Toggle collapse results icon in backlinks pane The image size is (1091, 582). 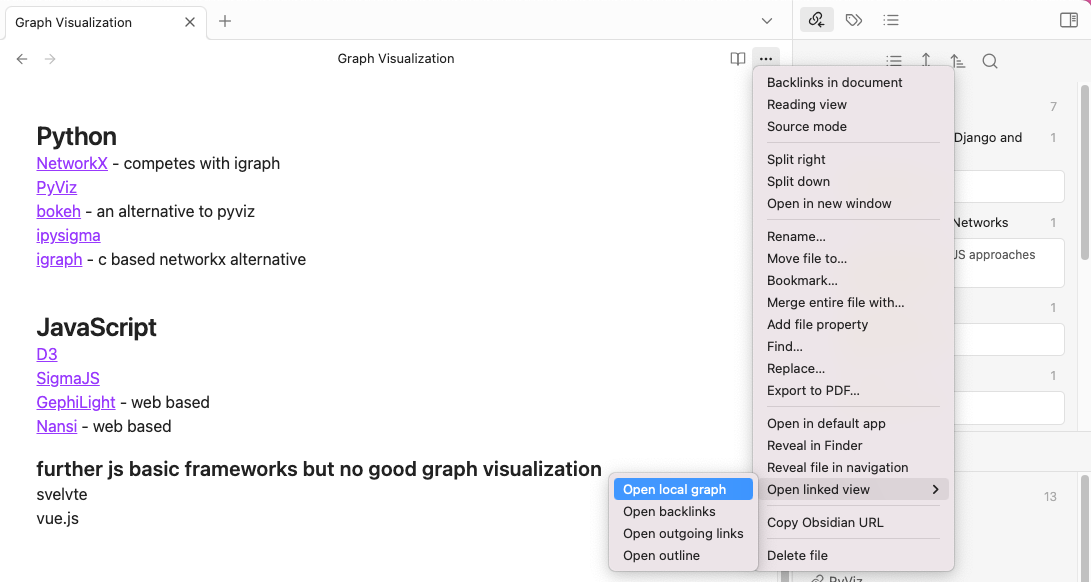(894, 61)
